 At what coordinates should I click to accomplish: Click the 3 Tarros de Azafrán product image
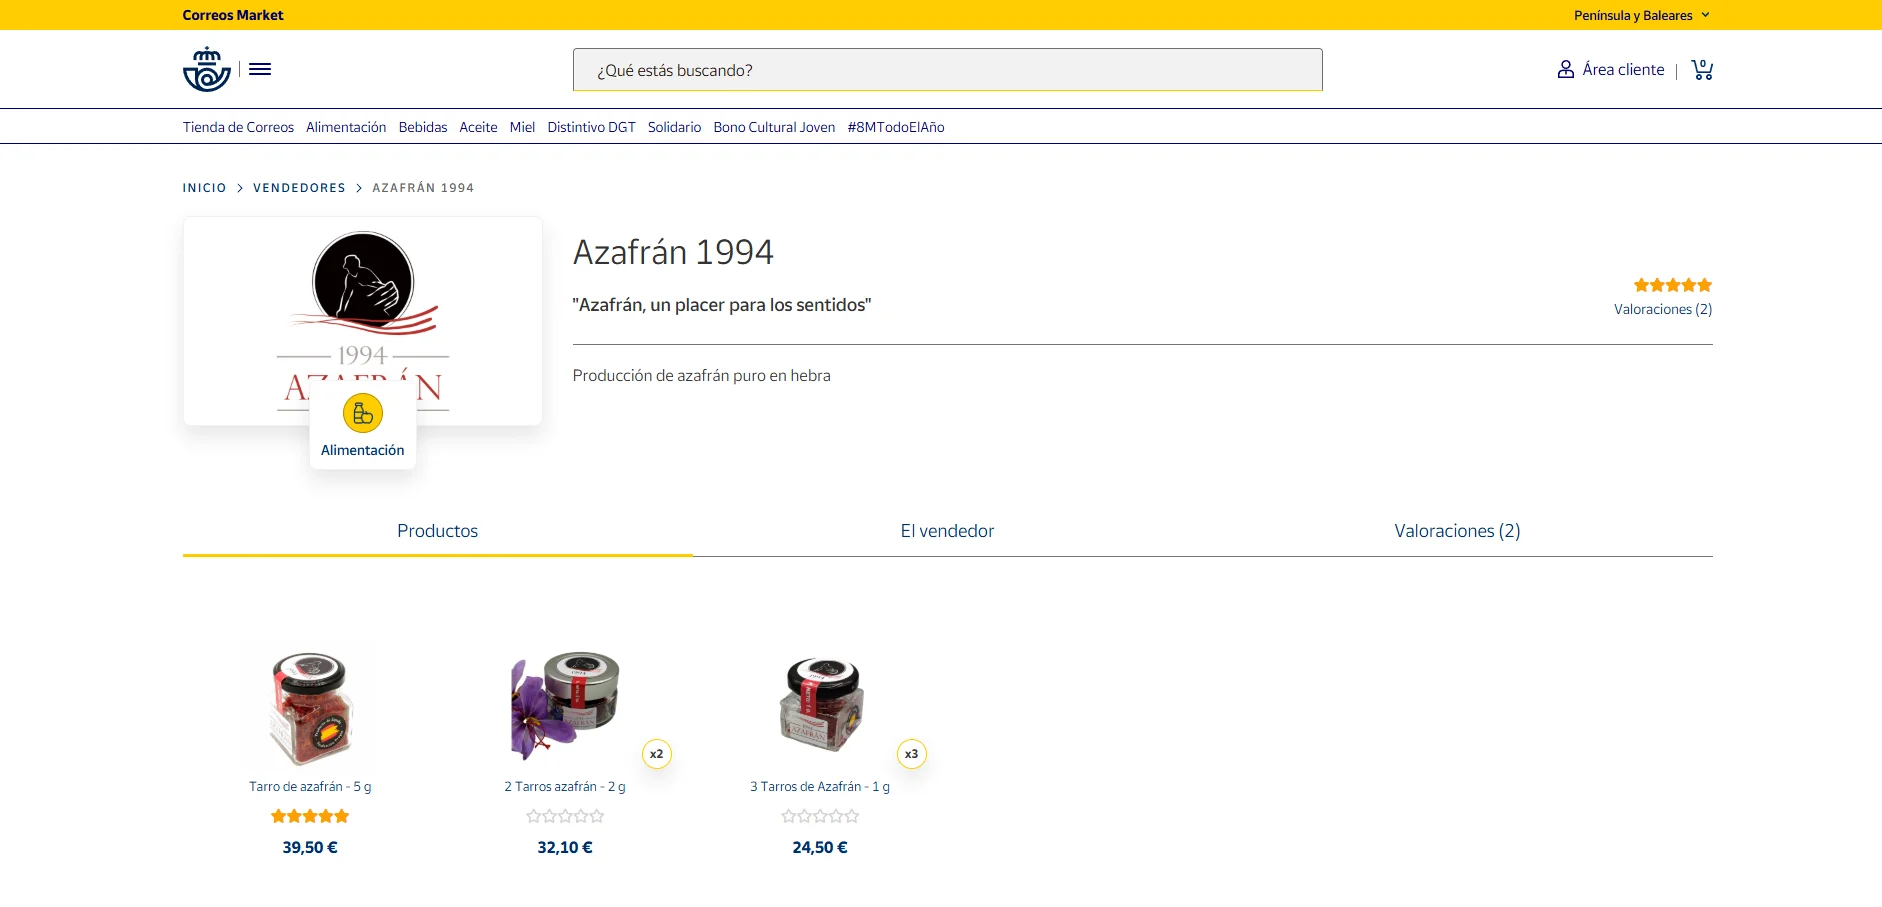click(820, 706)
